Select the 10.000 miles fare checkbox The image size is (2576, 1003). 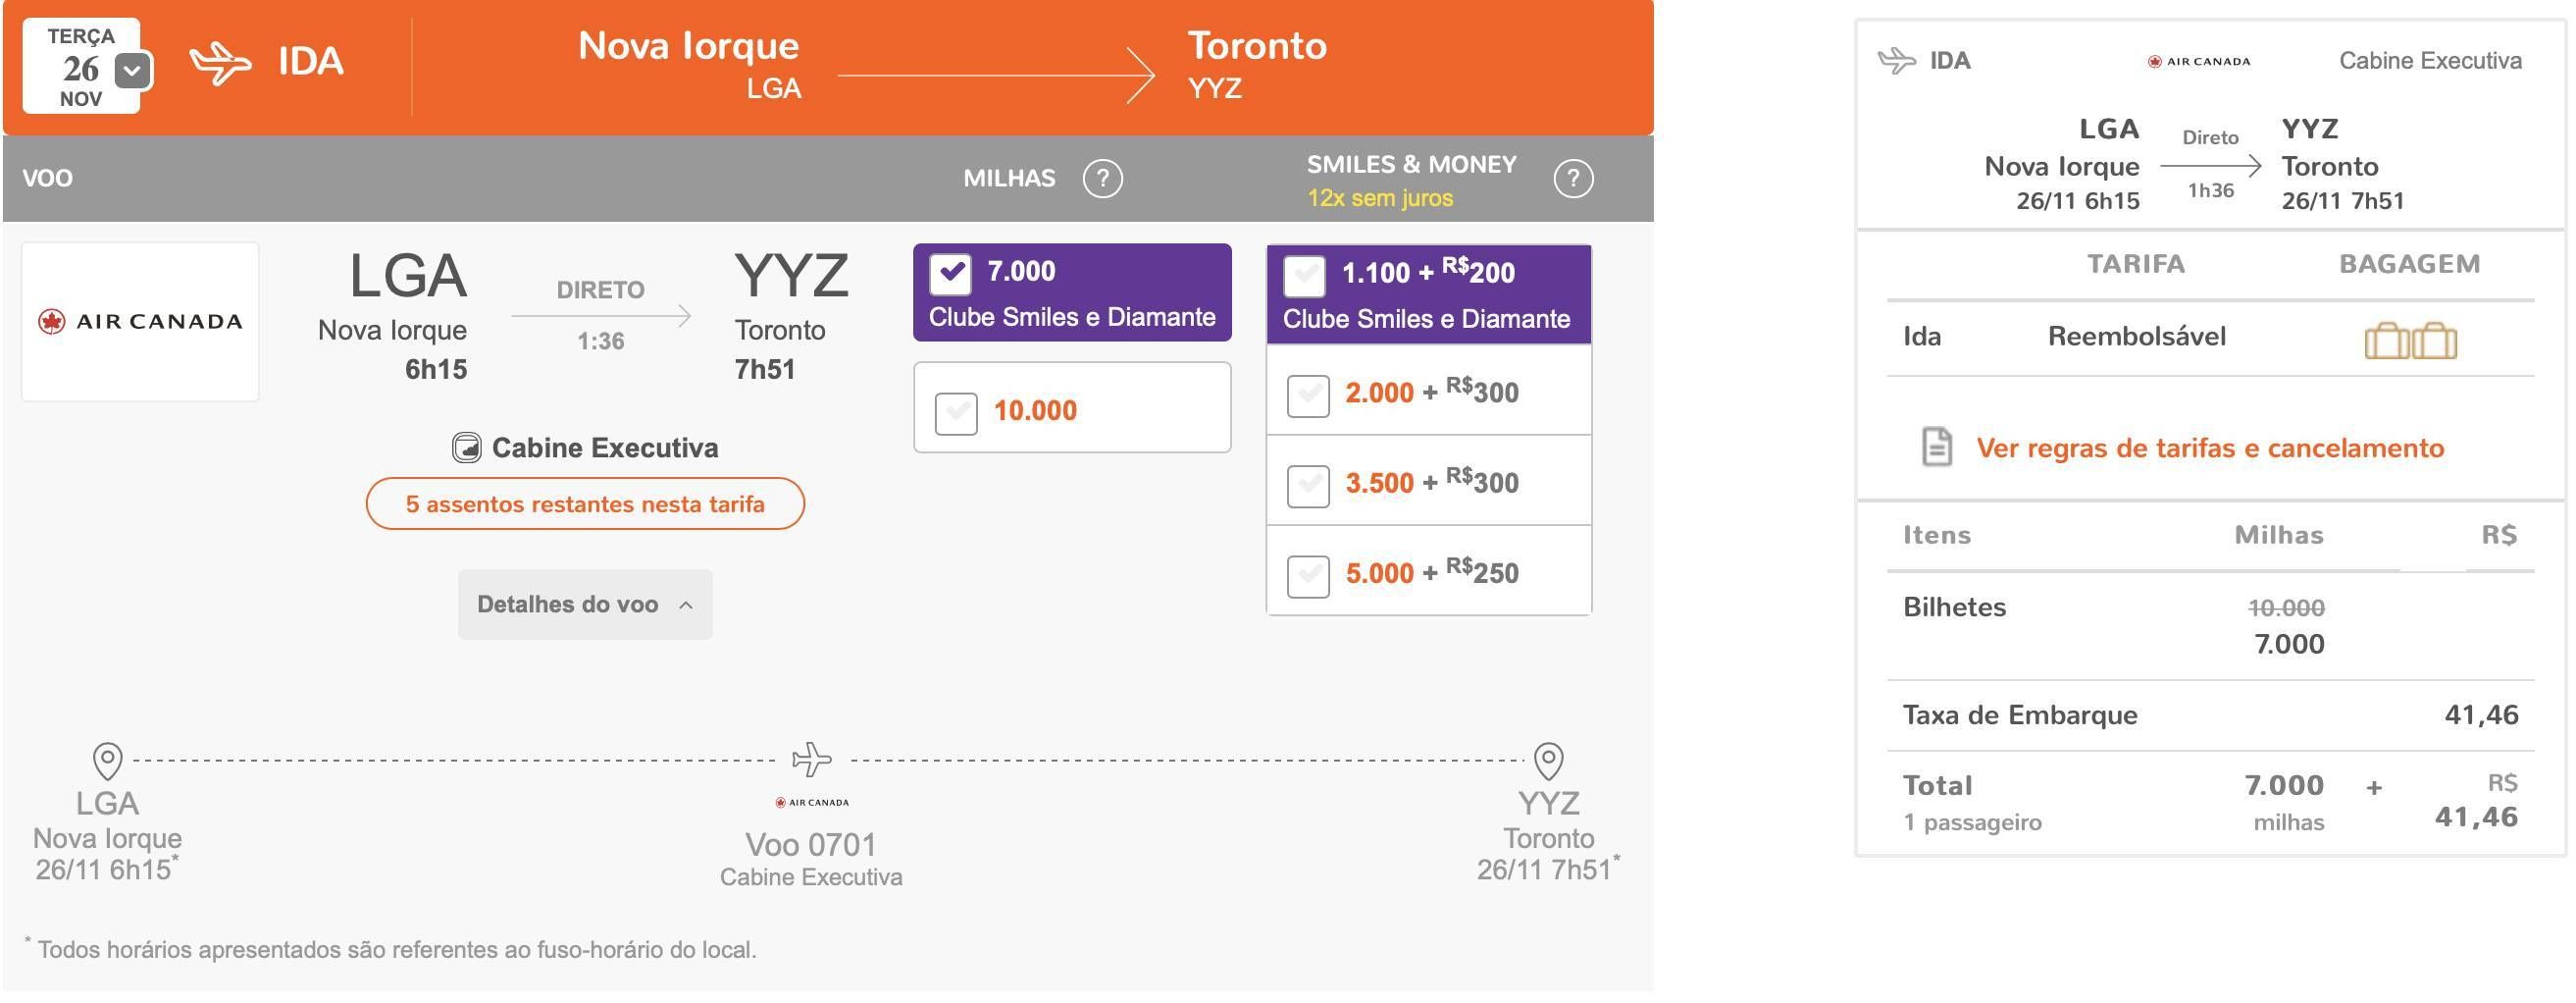(956, 412)
